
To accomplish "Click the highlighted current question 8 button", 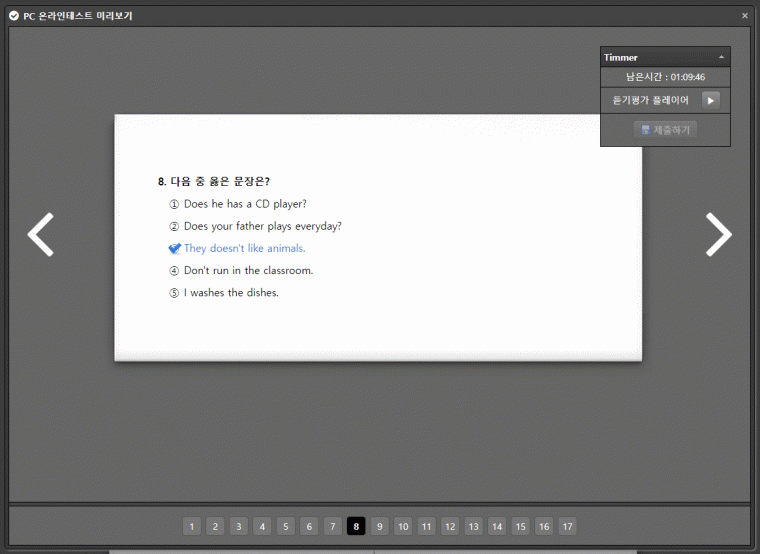I will tap(356, 526).
